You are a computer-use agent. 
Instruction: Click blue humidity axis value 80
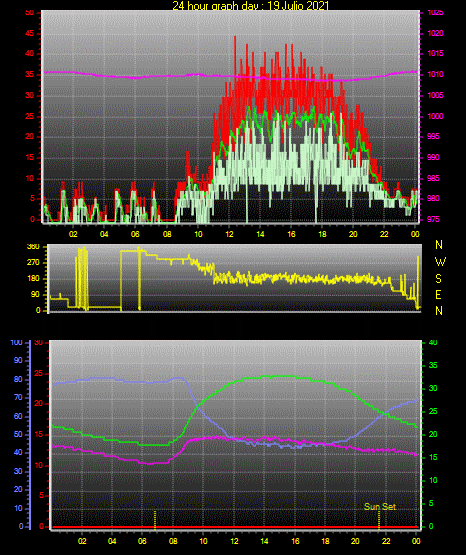pyautogui.click(x=18, y=379)
